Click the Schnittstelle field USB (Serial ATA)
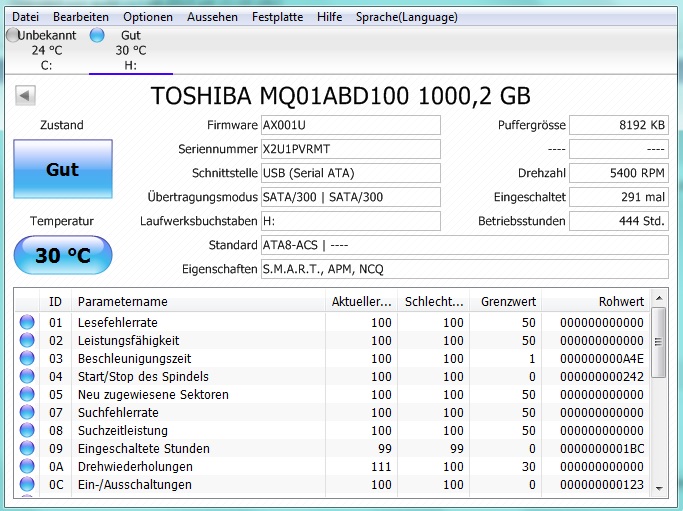Image resolution: width=683 pixels, height=511 pixels. pos(351,173)
